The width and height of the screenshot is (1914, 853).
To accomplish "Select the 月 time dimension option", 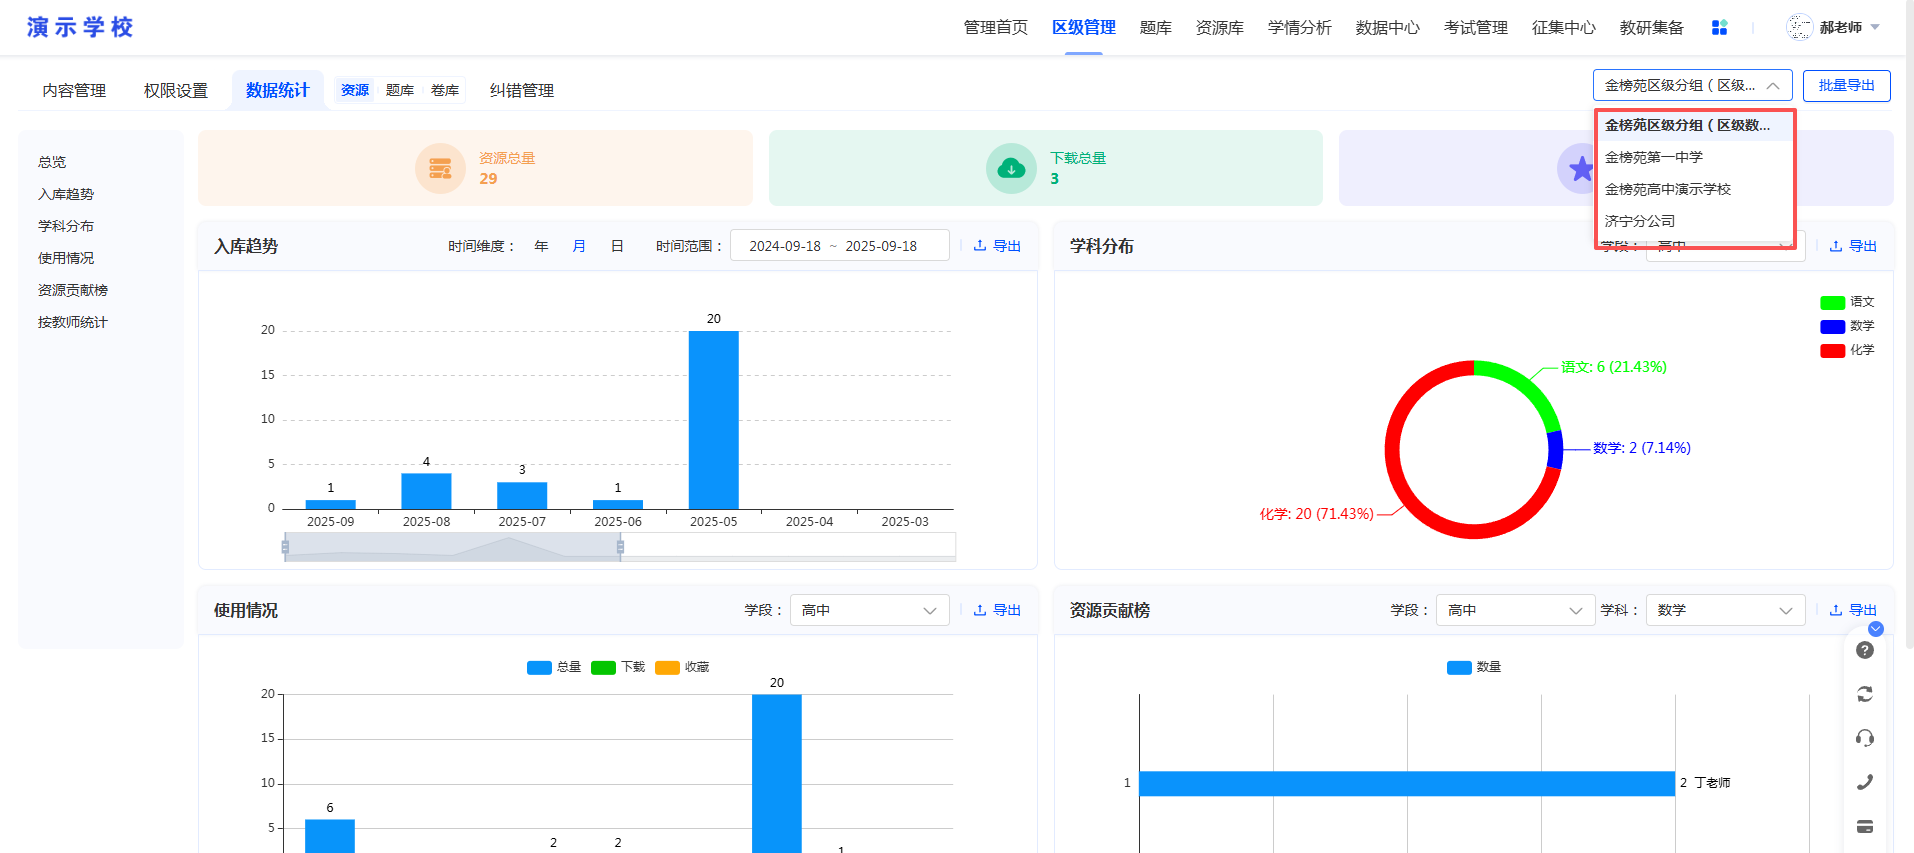I will click(579, 246).
